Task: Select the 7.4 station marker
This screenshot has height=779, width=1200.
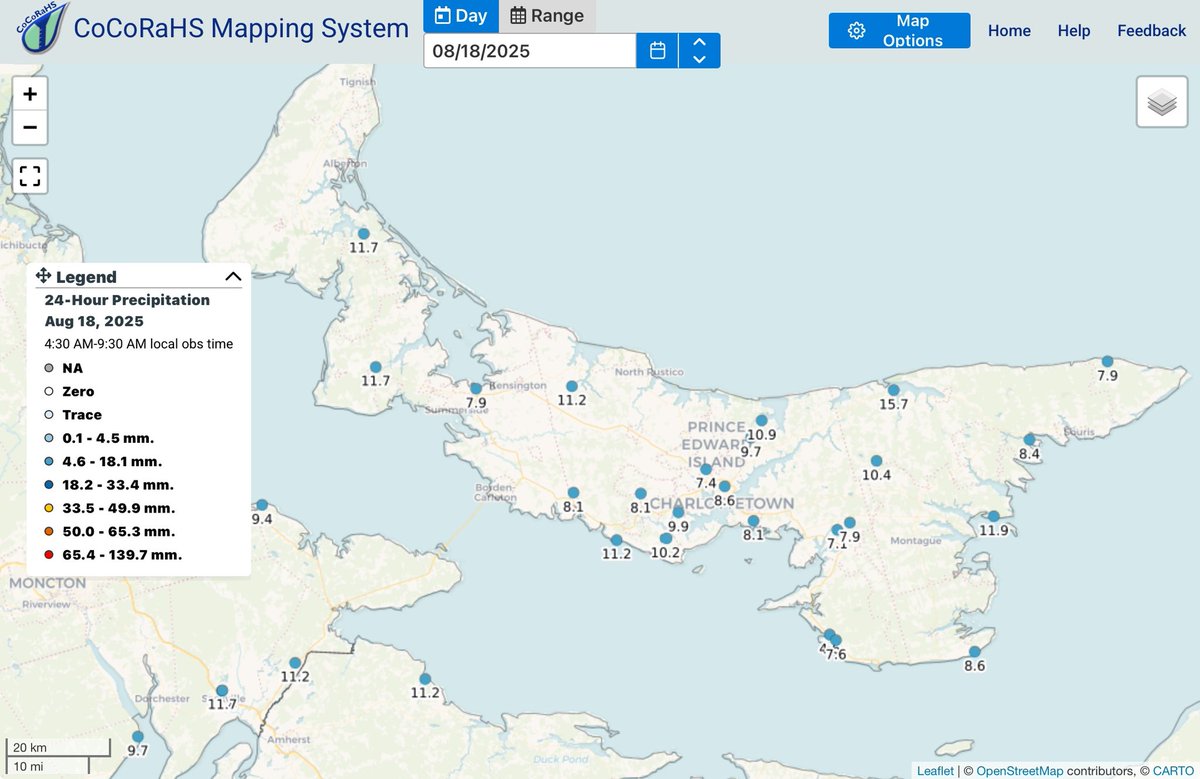Action: (706, 469)
